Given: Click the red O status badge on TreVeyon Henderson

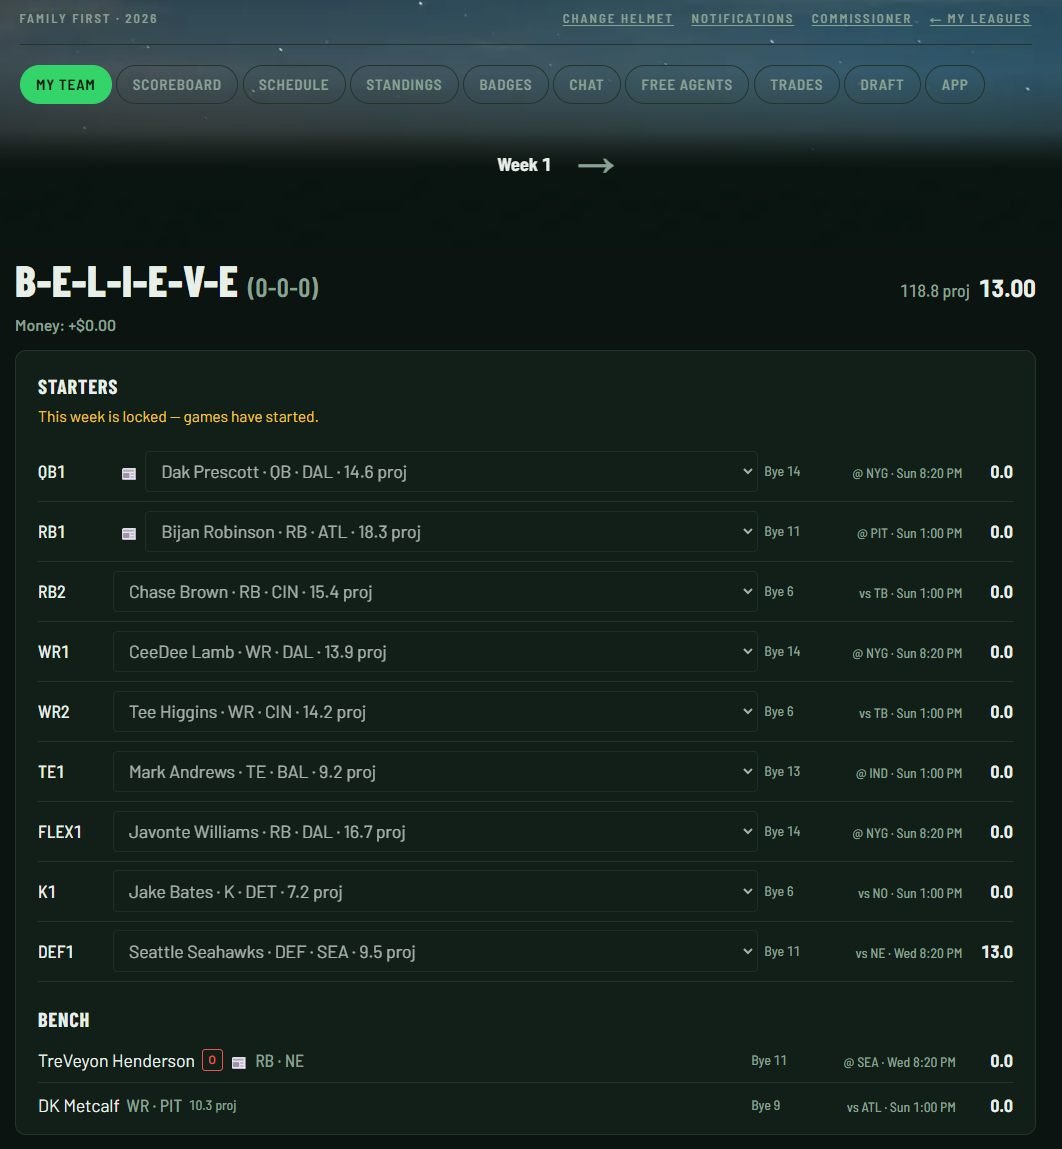Looking at the screenshot, I should 213,1060.
